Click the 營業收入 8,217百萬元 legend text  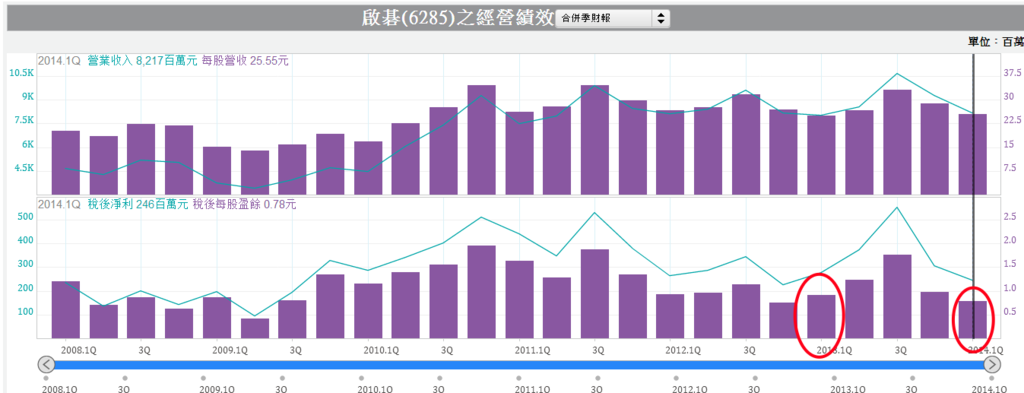[143, 61]
